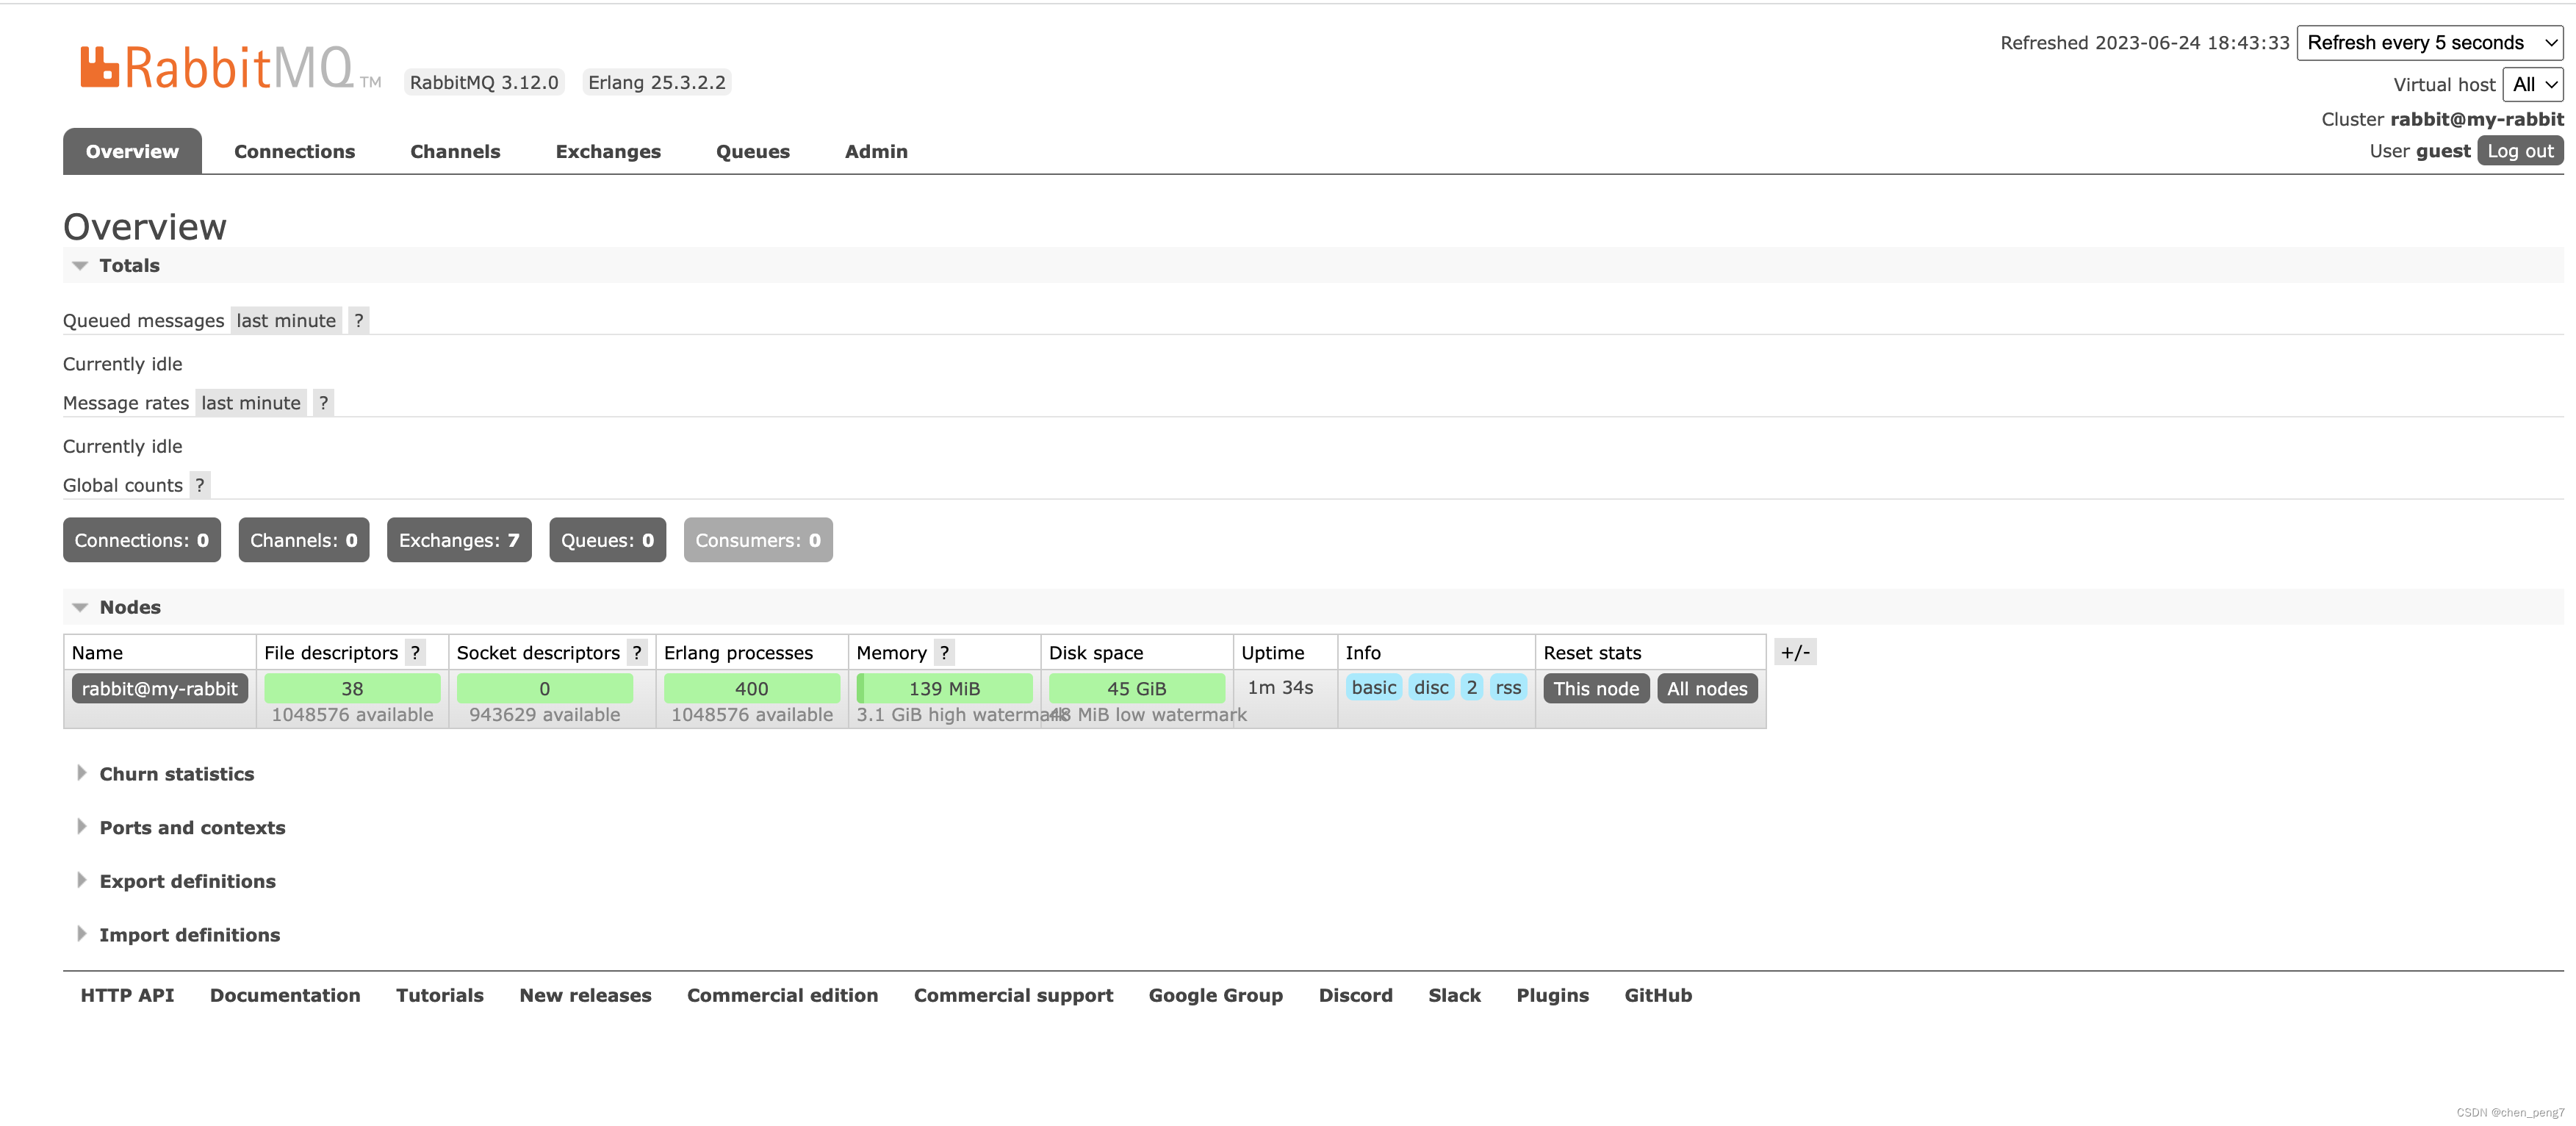
Task: Click the RabbitMQ logo
Action: 230,67
